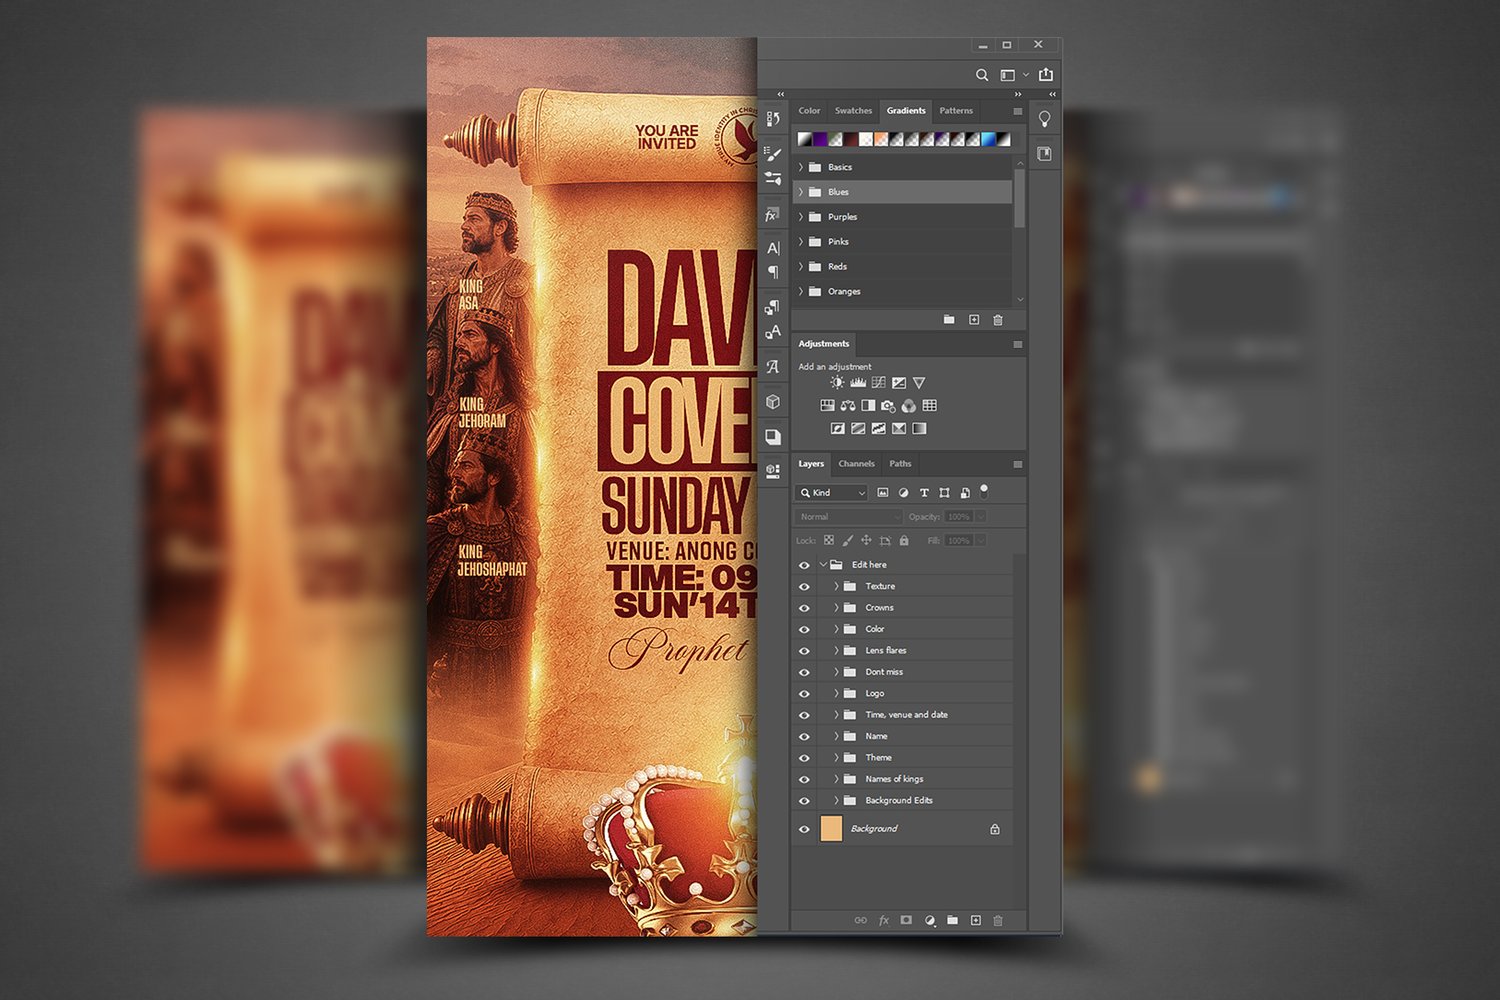Create a new layer plus icon
This screenshot has height=1000, width=1500.
point(976,921)
